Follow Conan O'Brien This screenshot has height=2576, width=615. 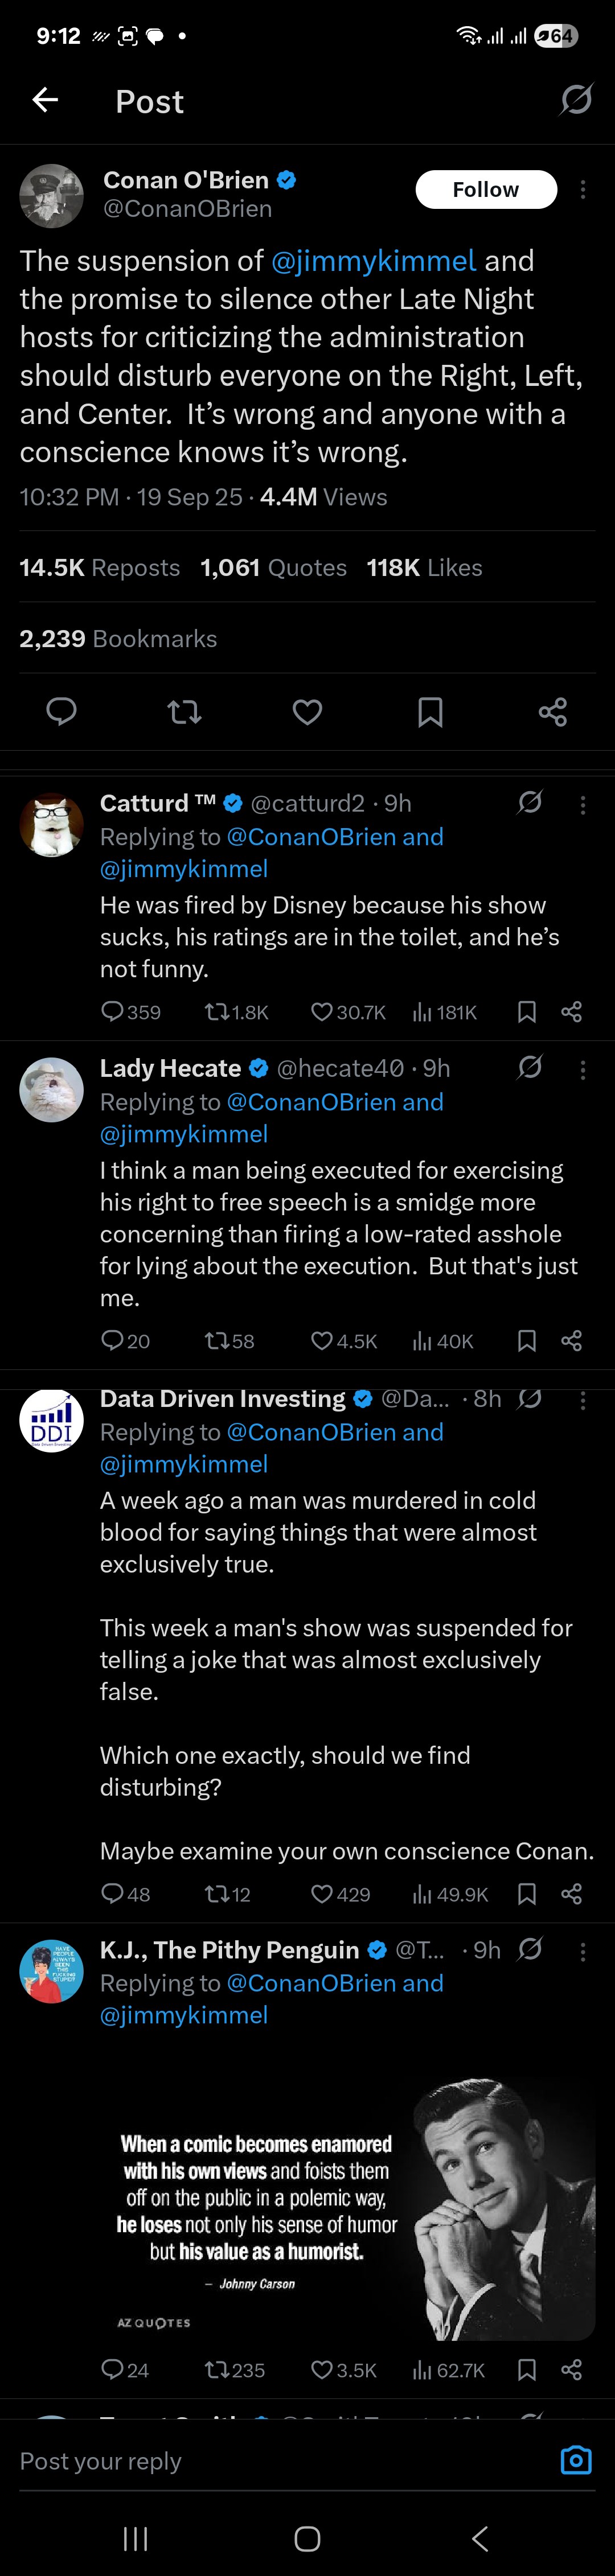[486, 190]
